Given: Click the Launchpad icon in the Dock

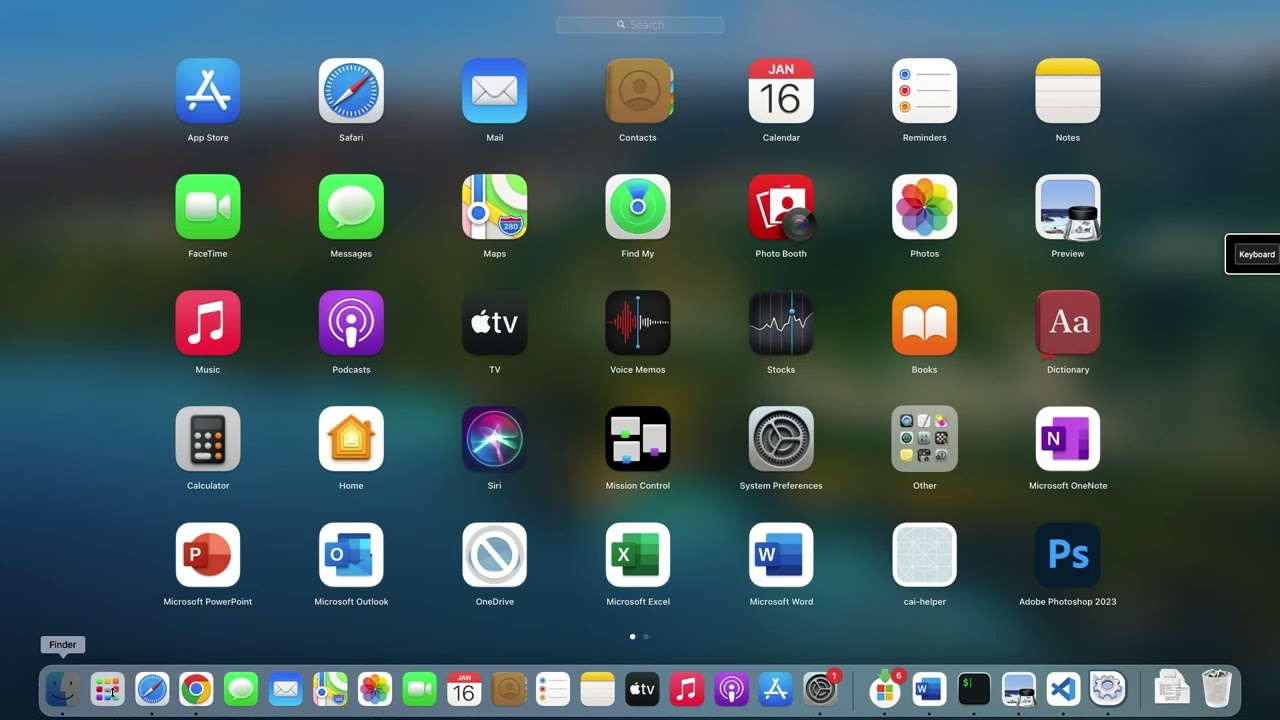Looking at the screenshot, I should tap(107, 689).
